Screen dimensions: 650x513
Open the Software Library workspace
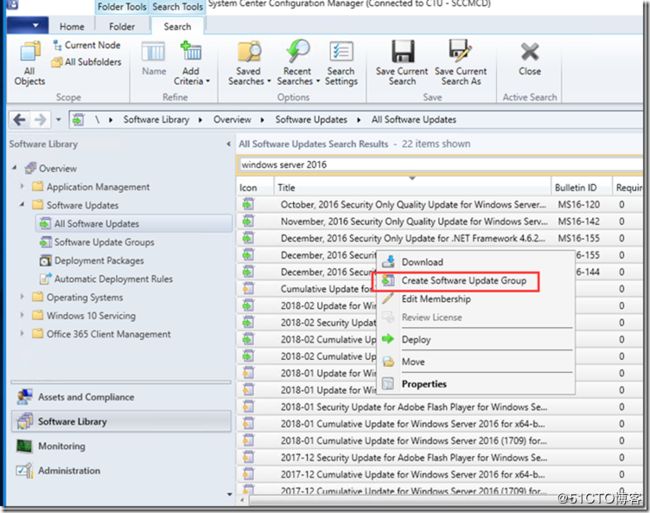pos(121,421)
